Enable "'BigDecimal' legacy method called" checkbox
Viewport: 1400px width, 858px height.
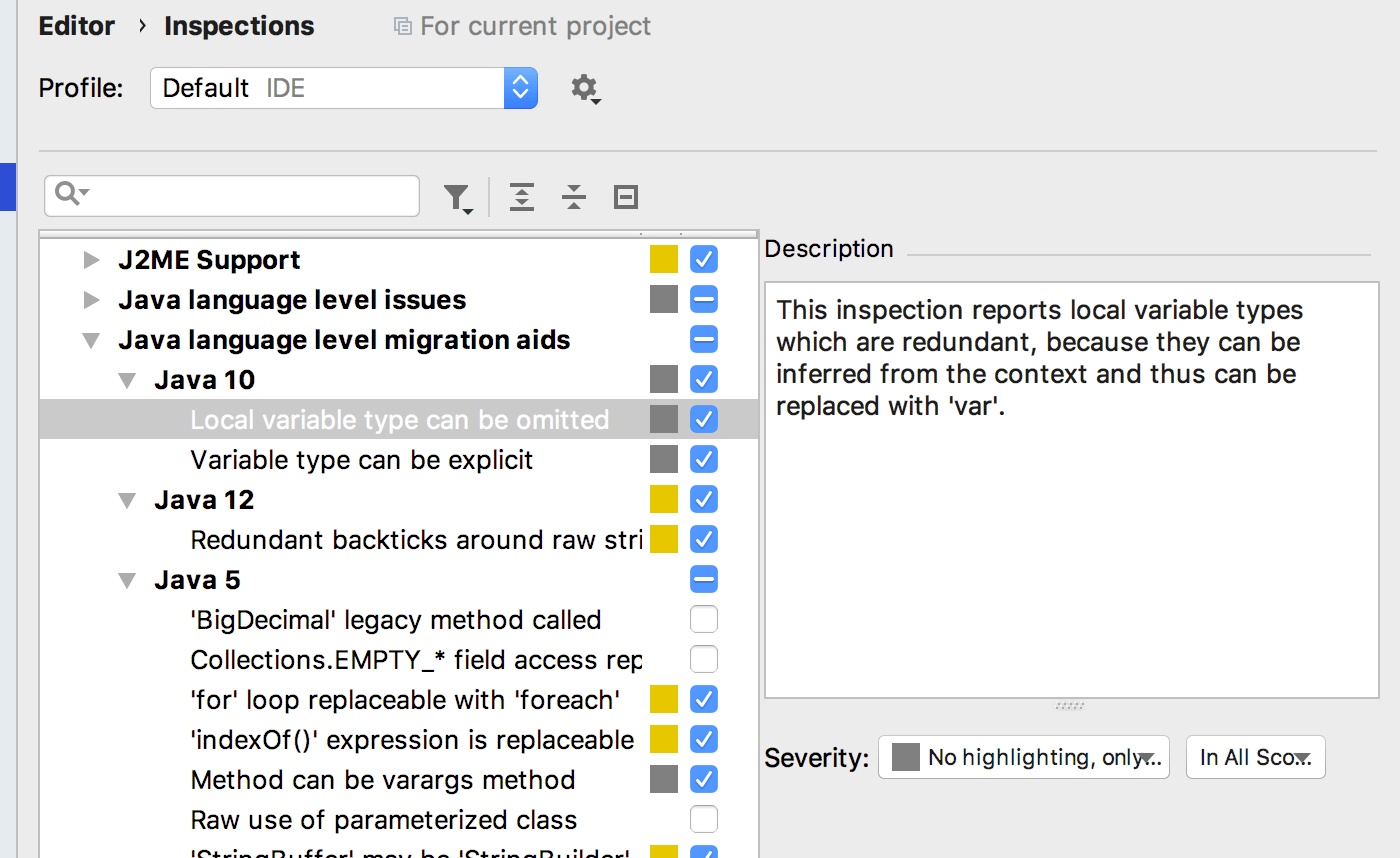704,620
